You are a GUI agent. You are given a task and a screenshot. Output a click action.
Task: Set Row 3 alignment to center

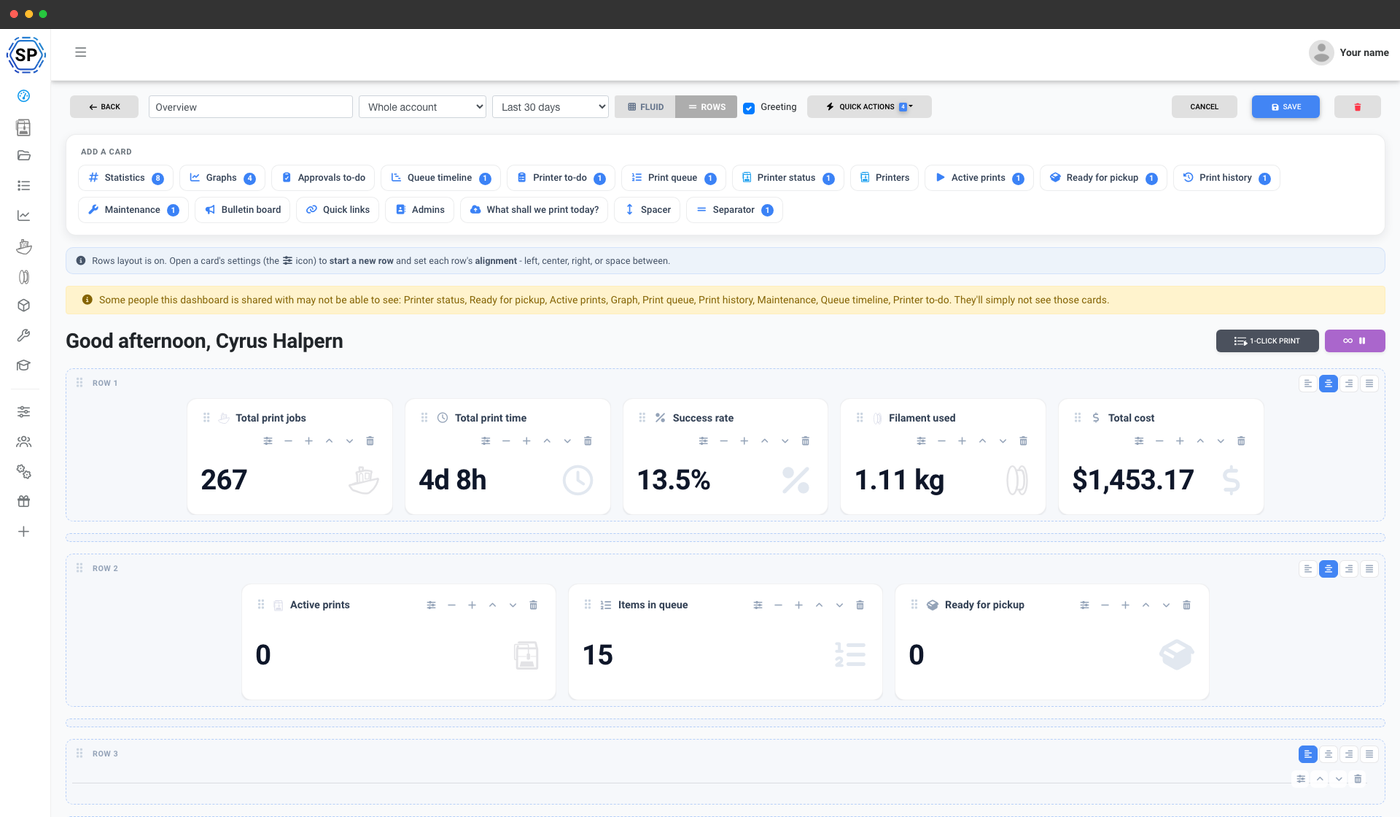pyautogui.click(x=1328, y=754)
